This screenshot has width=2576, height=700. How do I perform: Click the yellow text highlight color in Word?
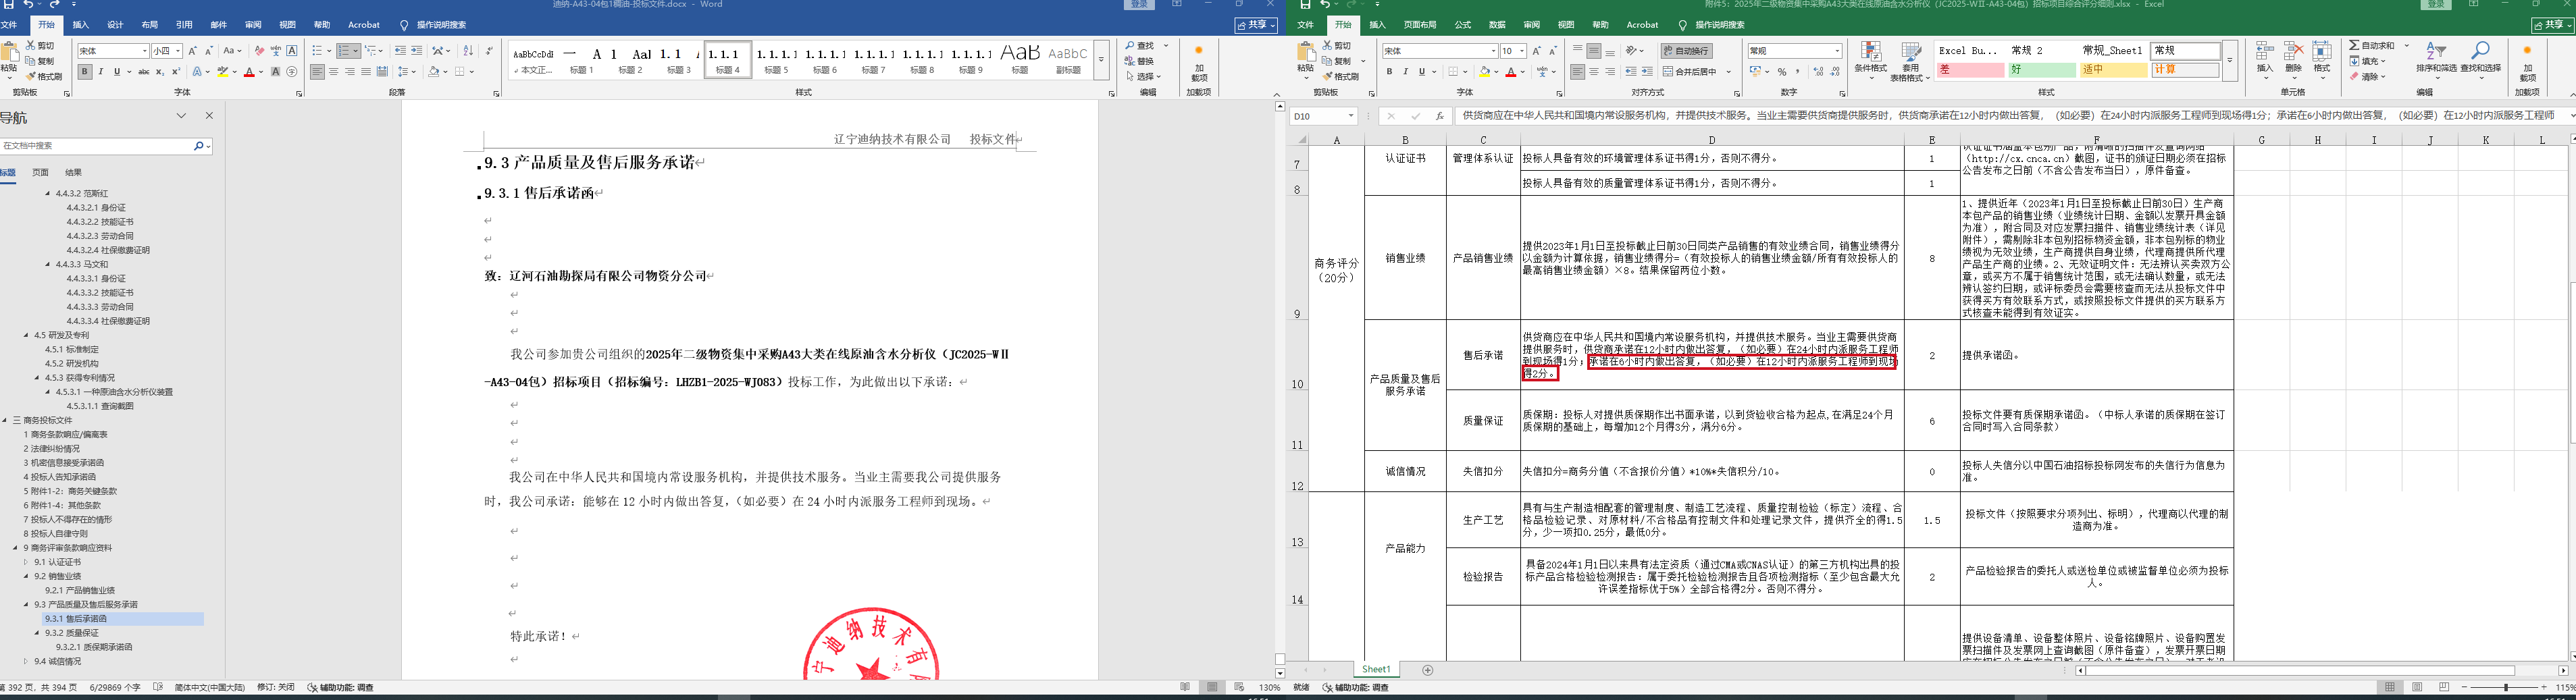tap(222, 72)
